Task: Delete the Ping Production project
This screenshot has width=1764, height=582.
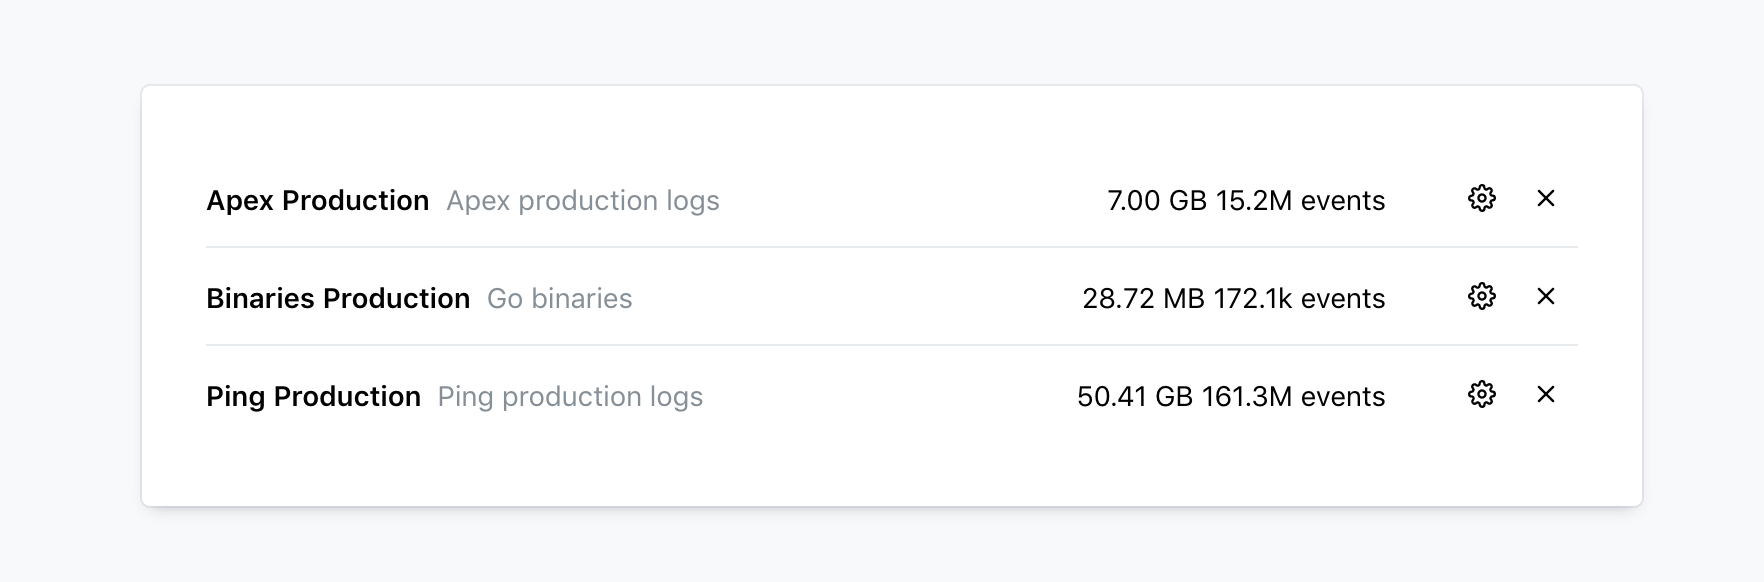Action: 1545,395
